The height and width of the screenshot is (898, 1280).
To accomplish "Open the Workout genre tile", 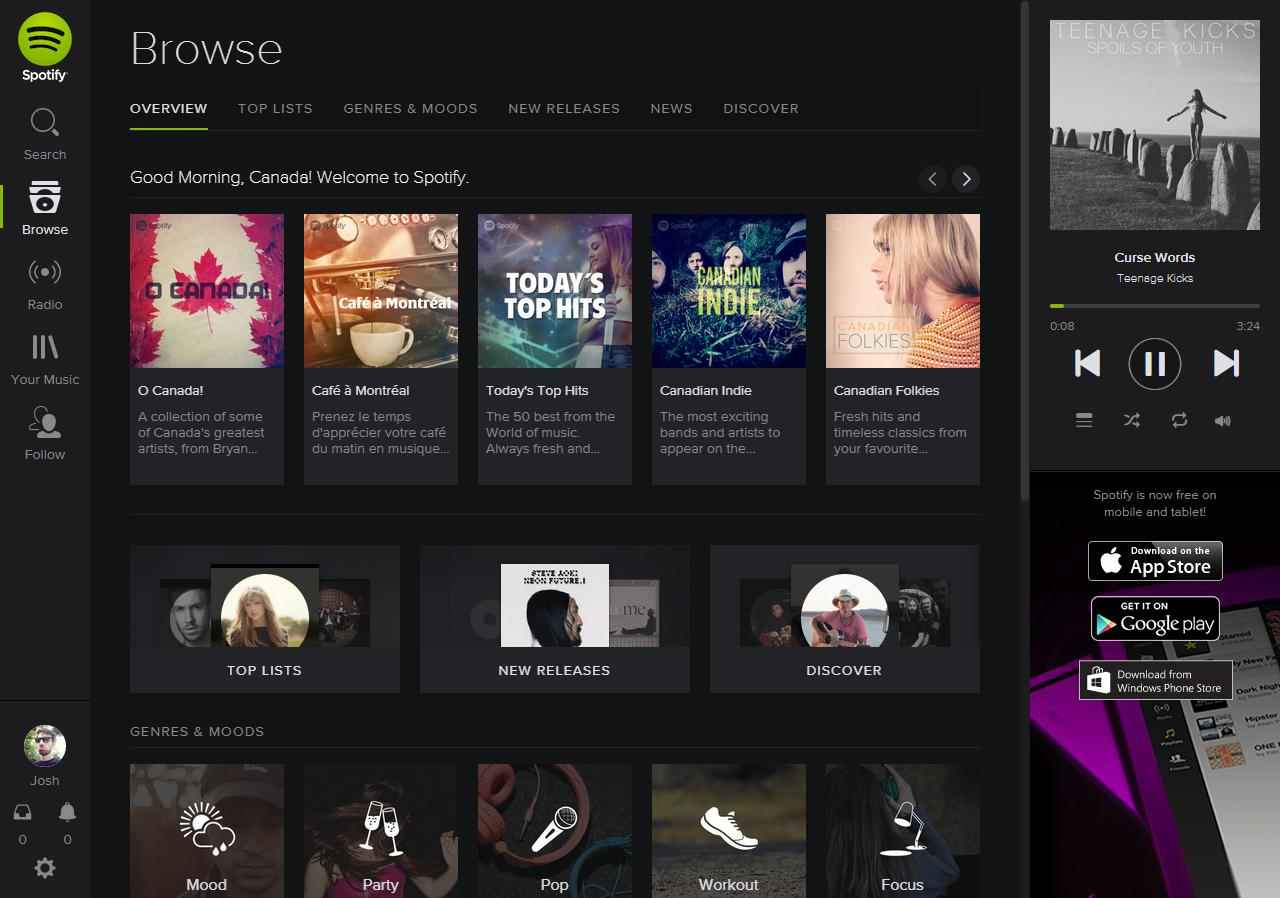I will pos(729,831).
